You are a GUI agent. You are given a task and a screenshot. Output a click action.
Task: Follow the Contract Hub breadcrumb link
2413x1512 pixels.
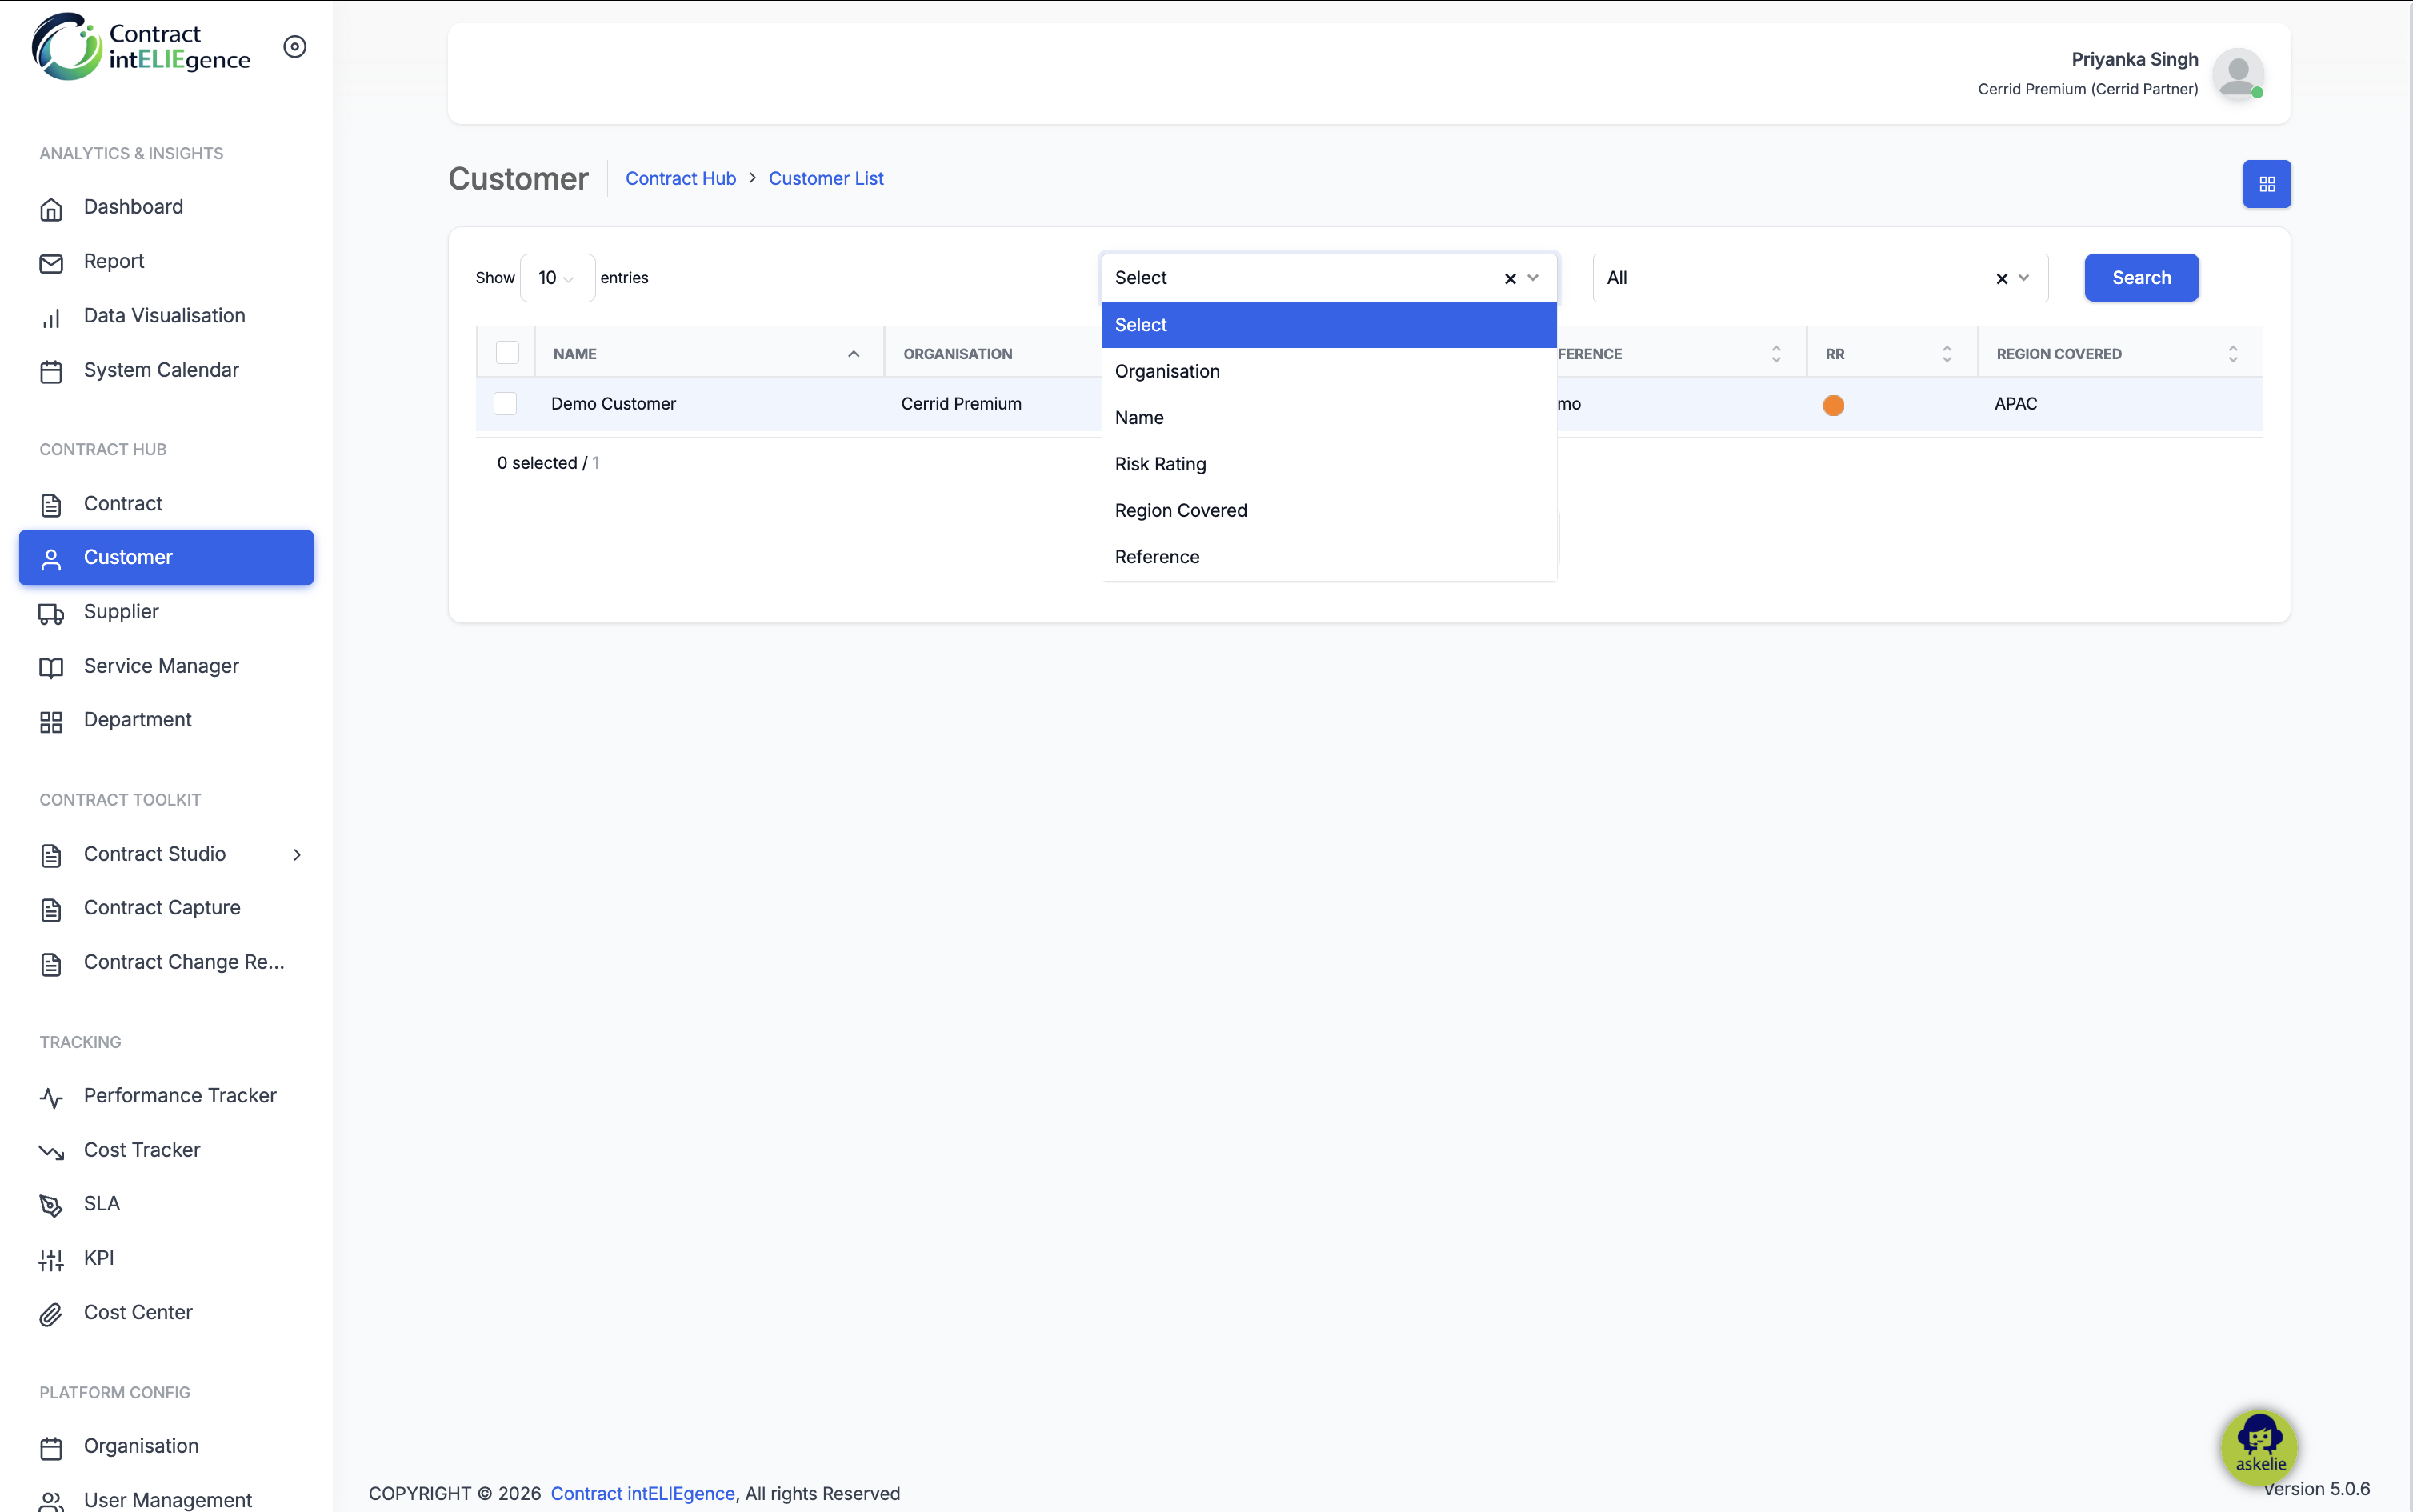pyautogui.click(x=681, y=178)
